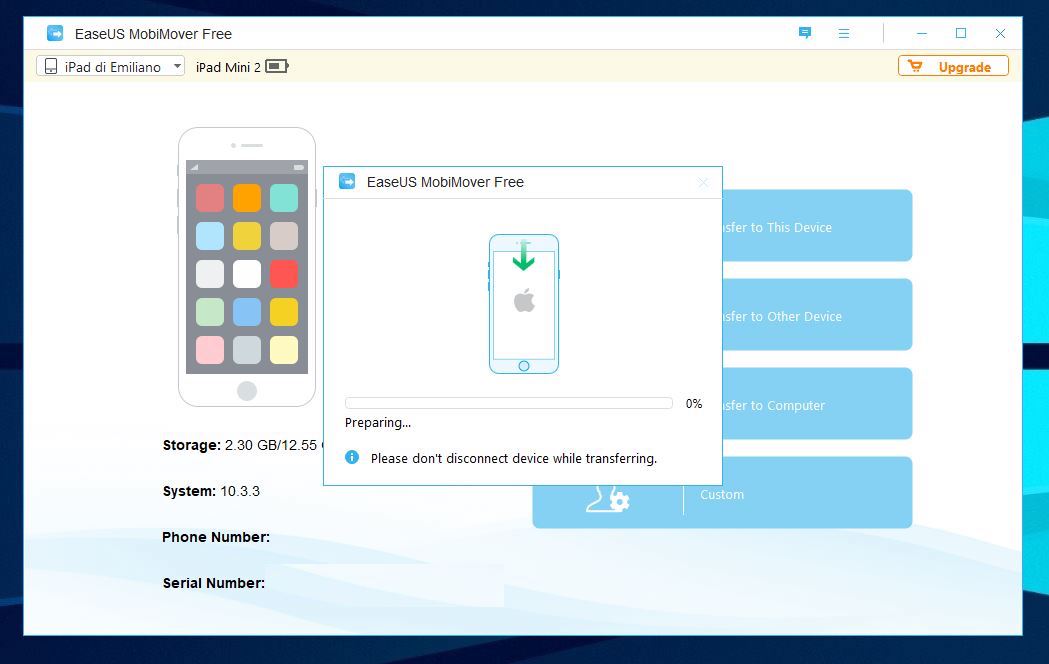The height and width of the screenshot is (664, 1049).
Task: Click the shopping cart icon on Upgrade
Action: pos(915,66)
